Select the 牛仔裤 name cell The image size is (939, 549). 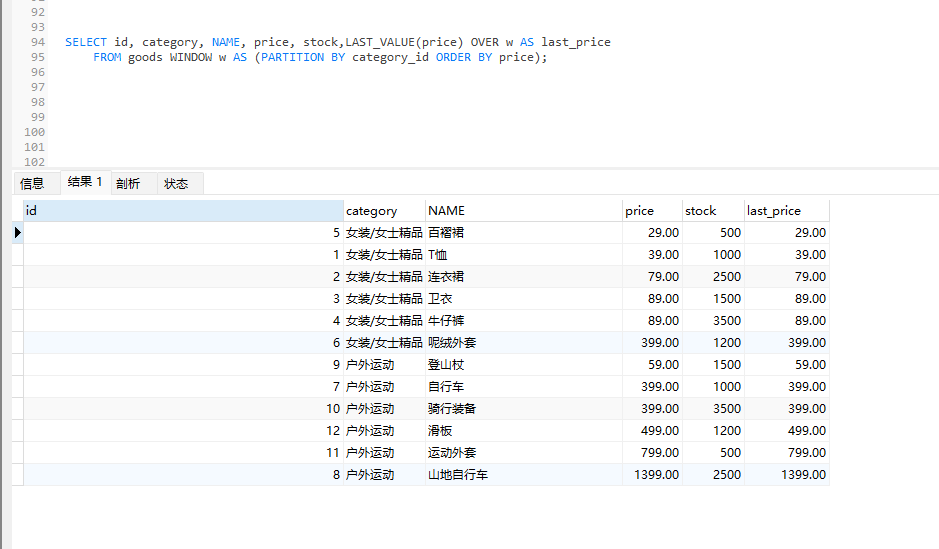coord(524,320)
